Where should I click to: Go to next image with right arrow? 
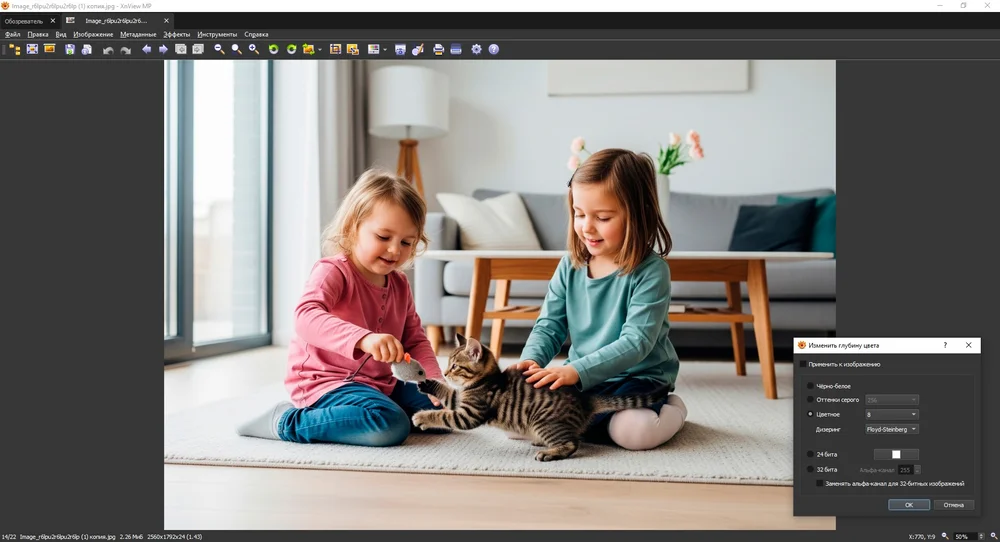163,49
